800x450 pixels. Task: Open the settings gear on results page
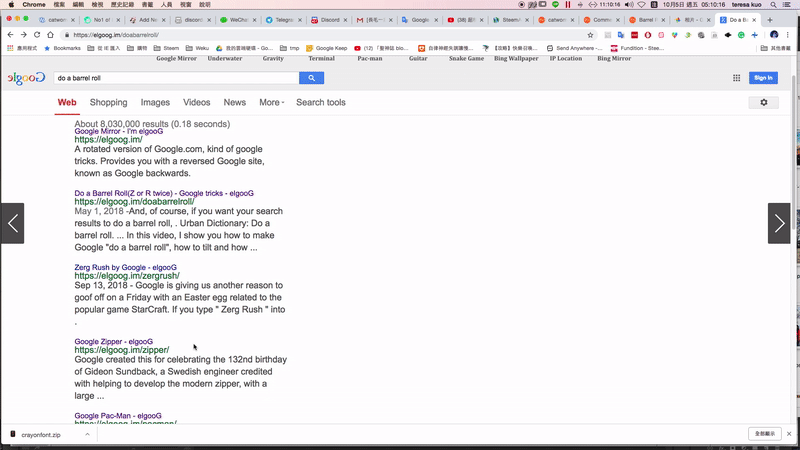click(763, 103)
